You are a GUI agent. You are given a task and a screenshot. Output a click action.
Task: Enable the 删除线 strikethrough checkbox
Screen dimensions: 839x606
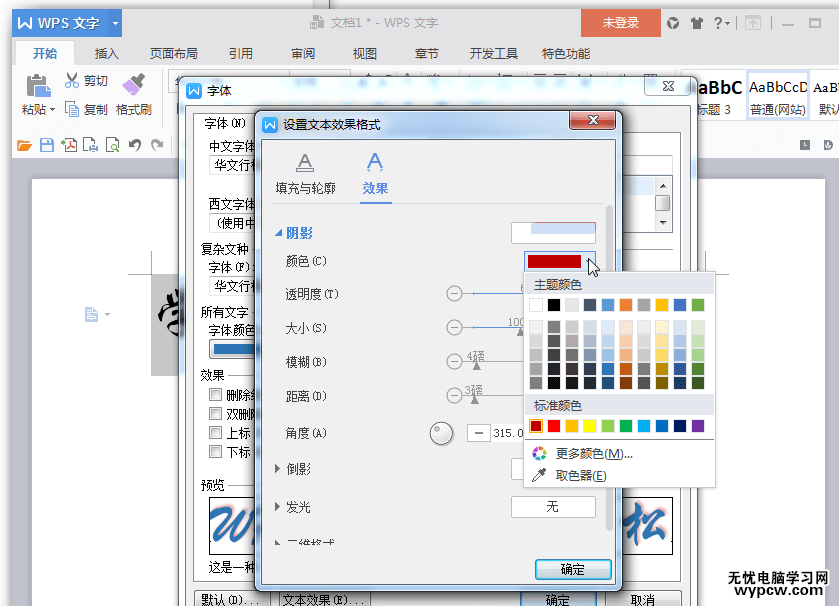214,393
